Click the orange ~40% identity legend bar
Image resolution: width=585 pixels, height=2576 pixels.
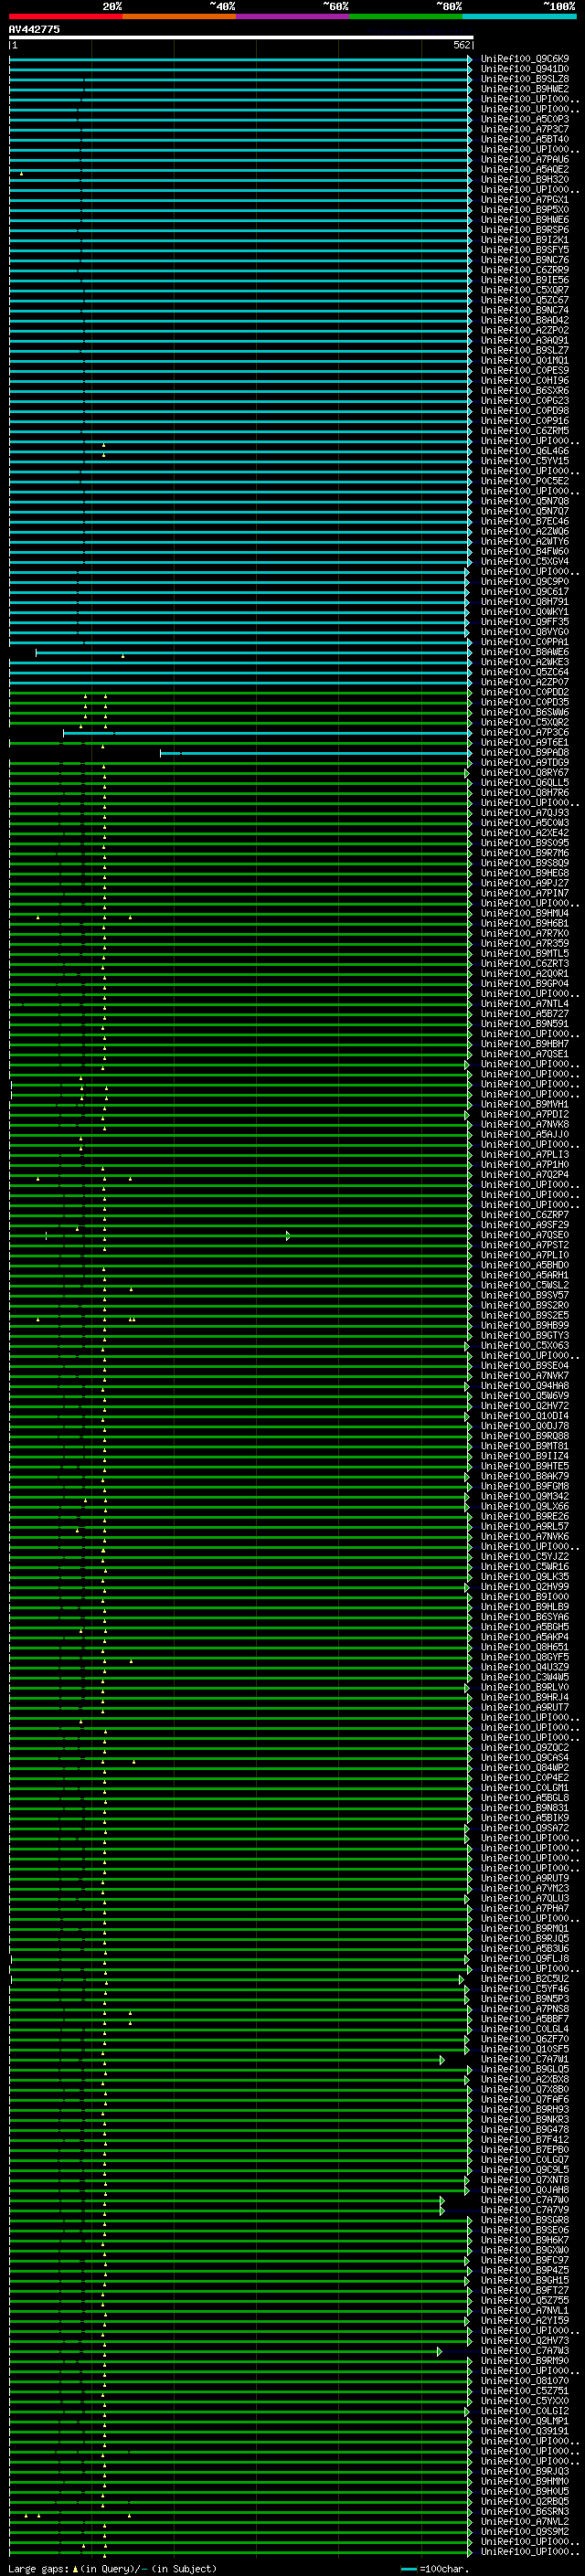point(179,16)
